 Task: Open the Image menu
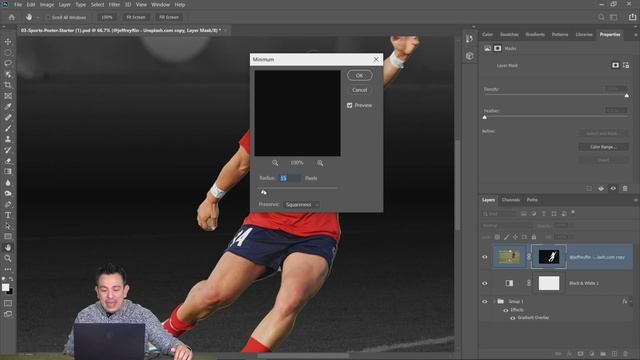[47, 4]
